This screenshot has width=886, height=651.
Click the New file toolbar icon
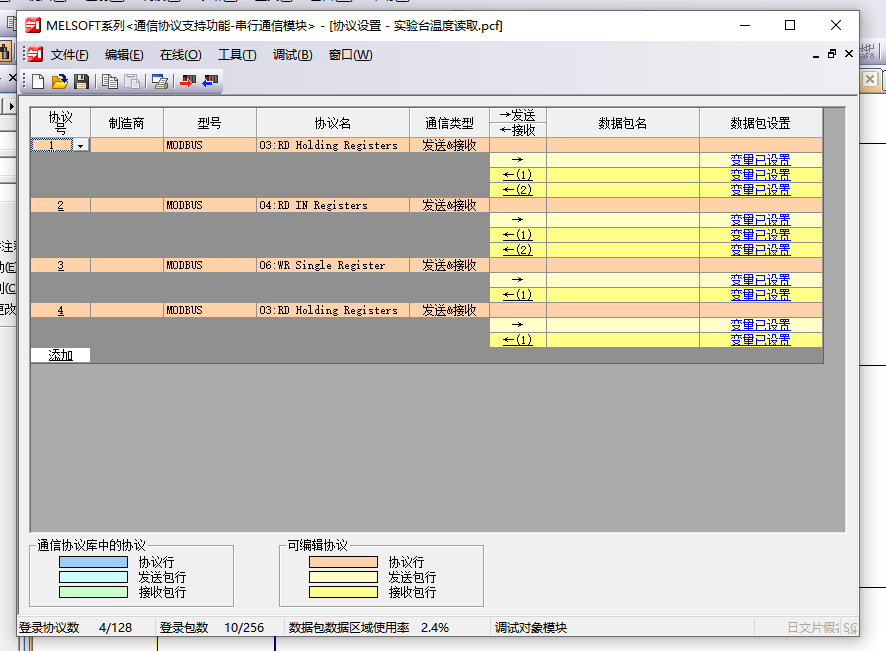pos(38,82)
